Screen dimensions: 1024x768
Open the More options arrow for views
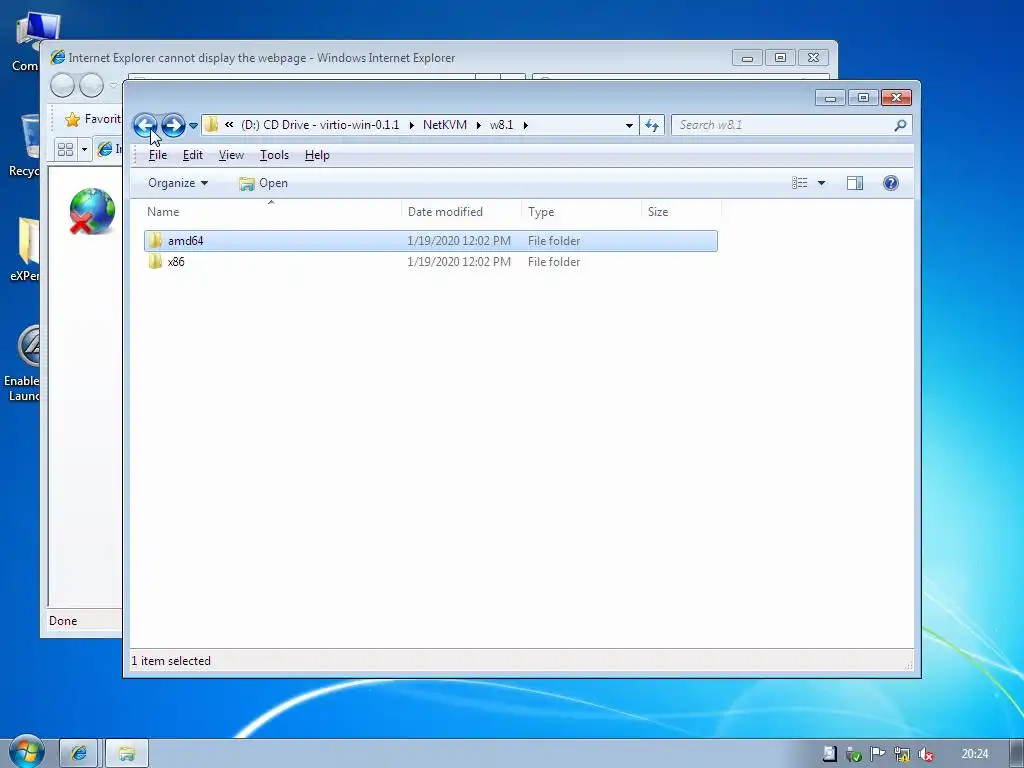(x=822, y=183)
